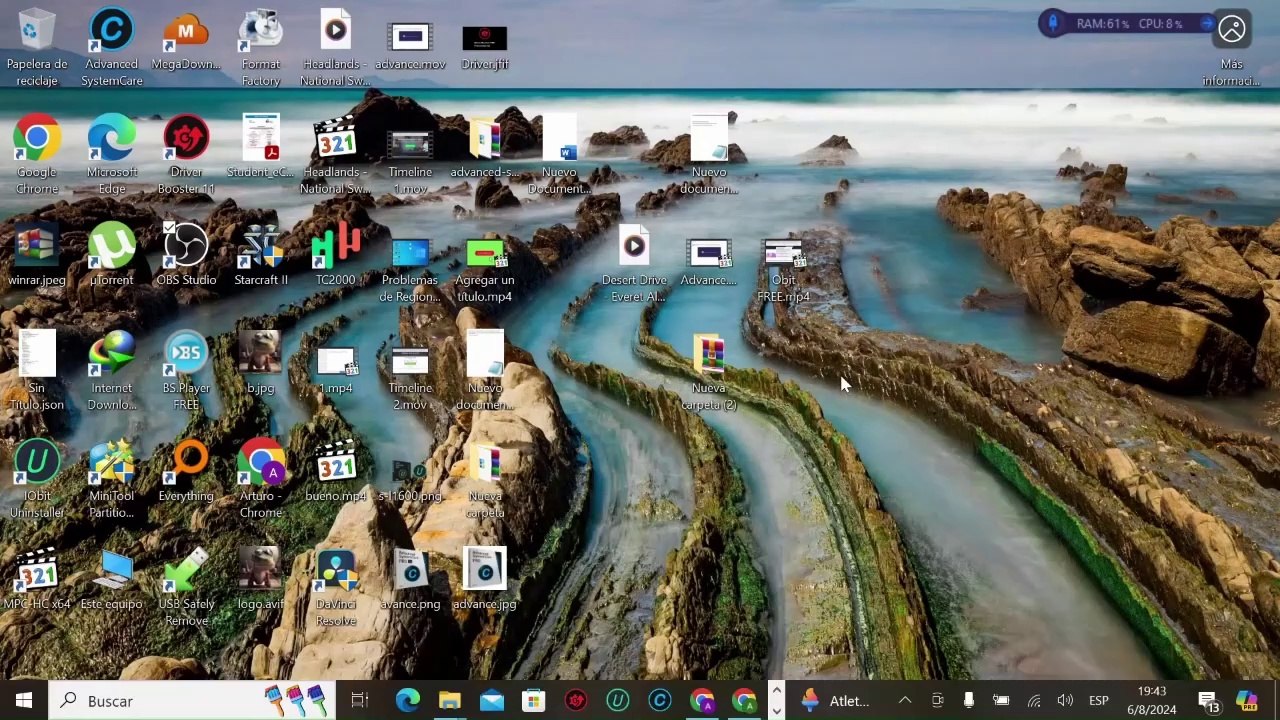This screenshot has height=720, width=1280.
Task: Expand the hidden system tray icons
Action: [905, 700]
